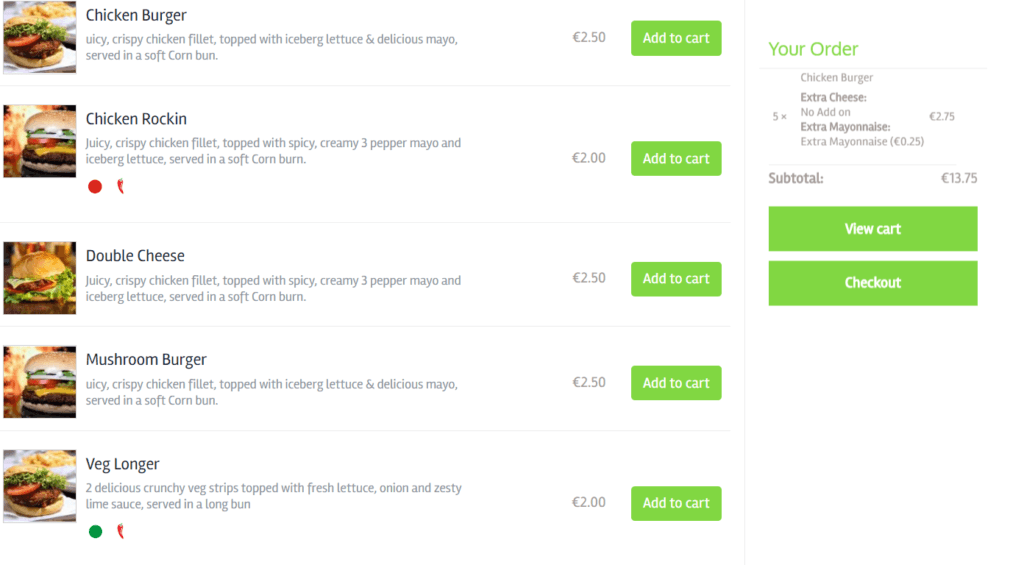Add Chicken Rockin to cart
1024x565 pixels.
pyautogui.click(x=676, y=158)
